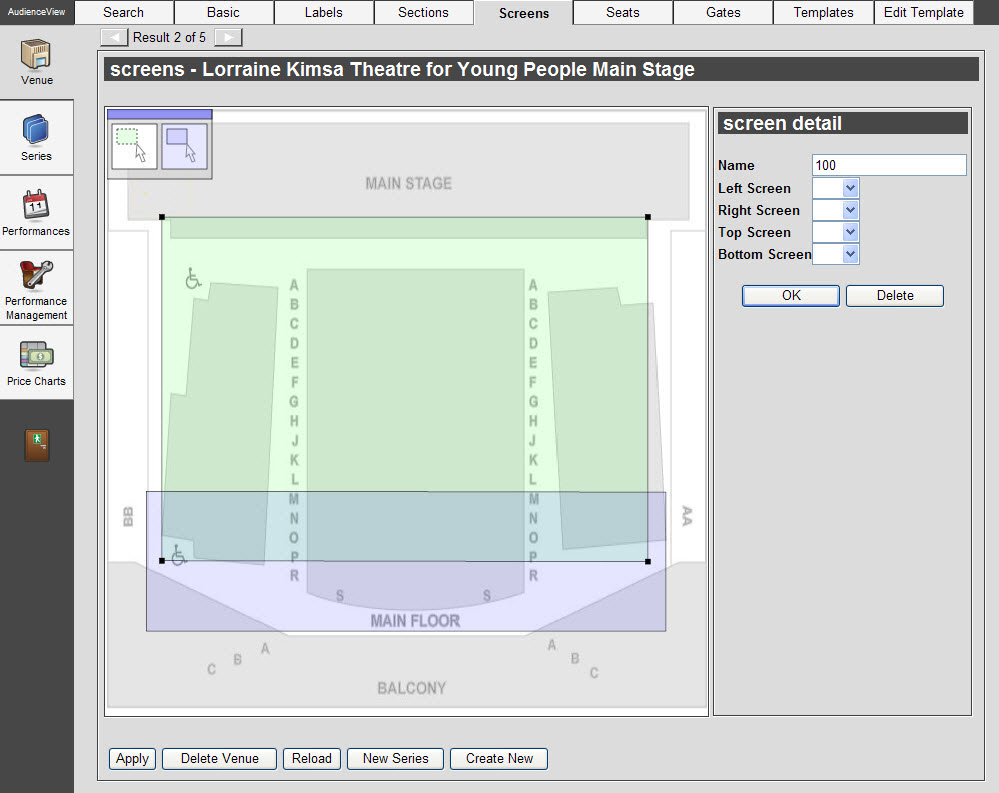This screenshot has height=793, width=999.
Task: Click the MAIN FLOOR label on map
Action: click(415, 621)
